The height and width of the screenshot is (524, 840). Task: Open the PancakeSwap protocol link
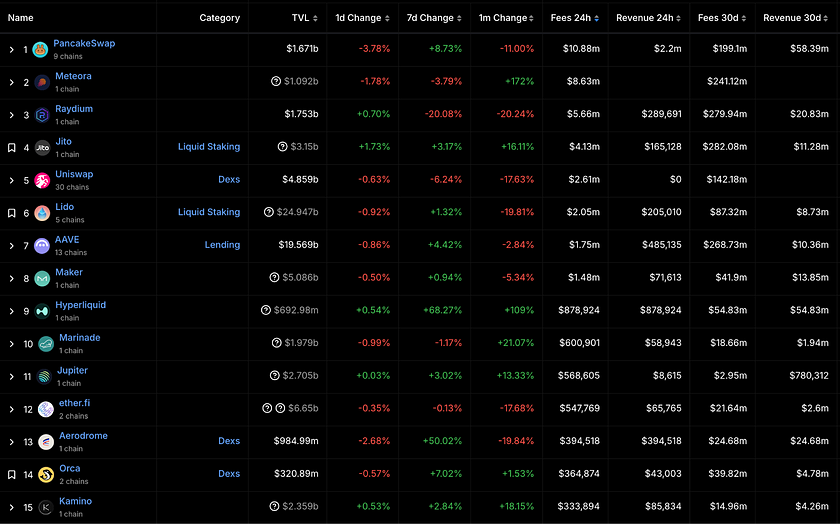tap(84, 43)
